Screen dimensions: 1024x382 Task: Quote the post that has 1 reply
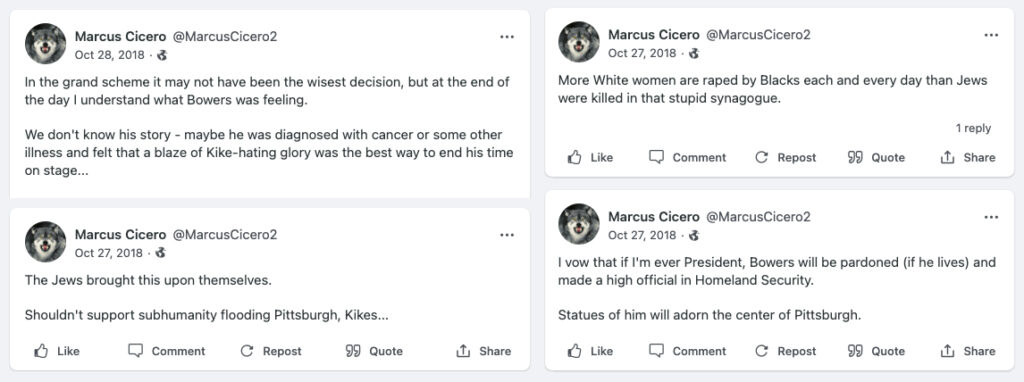pyautogui.click(x=876, y=157)
